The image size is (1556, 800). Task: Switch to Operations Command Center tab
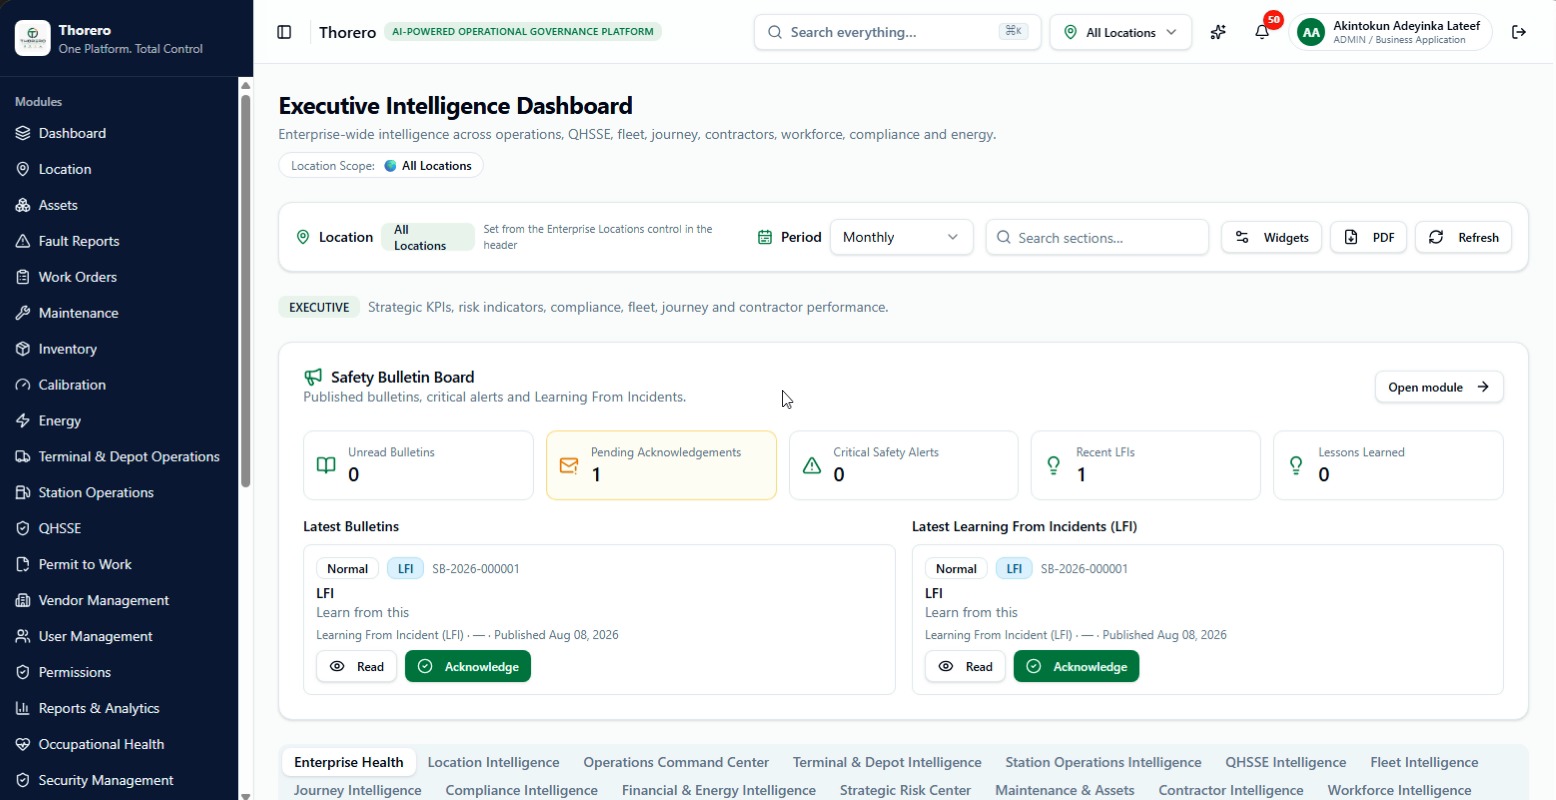pos(676,762)
